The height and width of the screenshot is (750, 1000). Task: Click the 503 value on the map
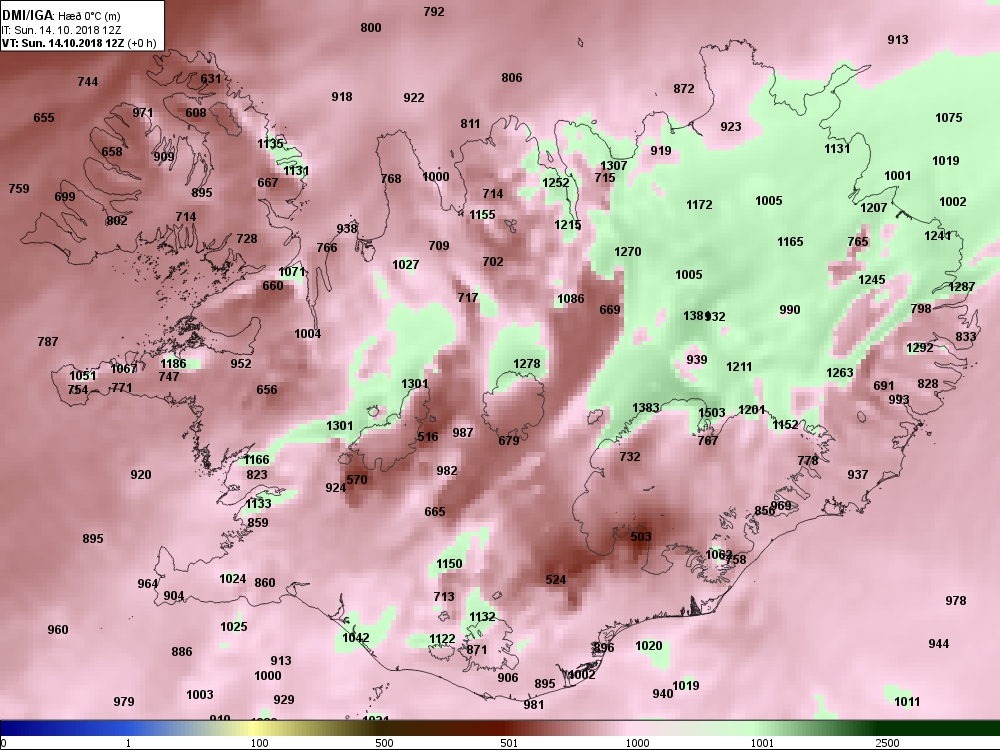pos(641,536)
